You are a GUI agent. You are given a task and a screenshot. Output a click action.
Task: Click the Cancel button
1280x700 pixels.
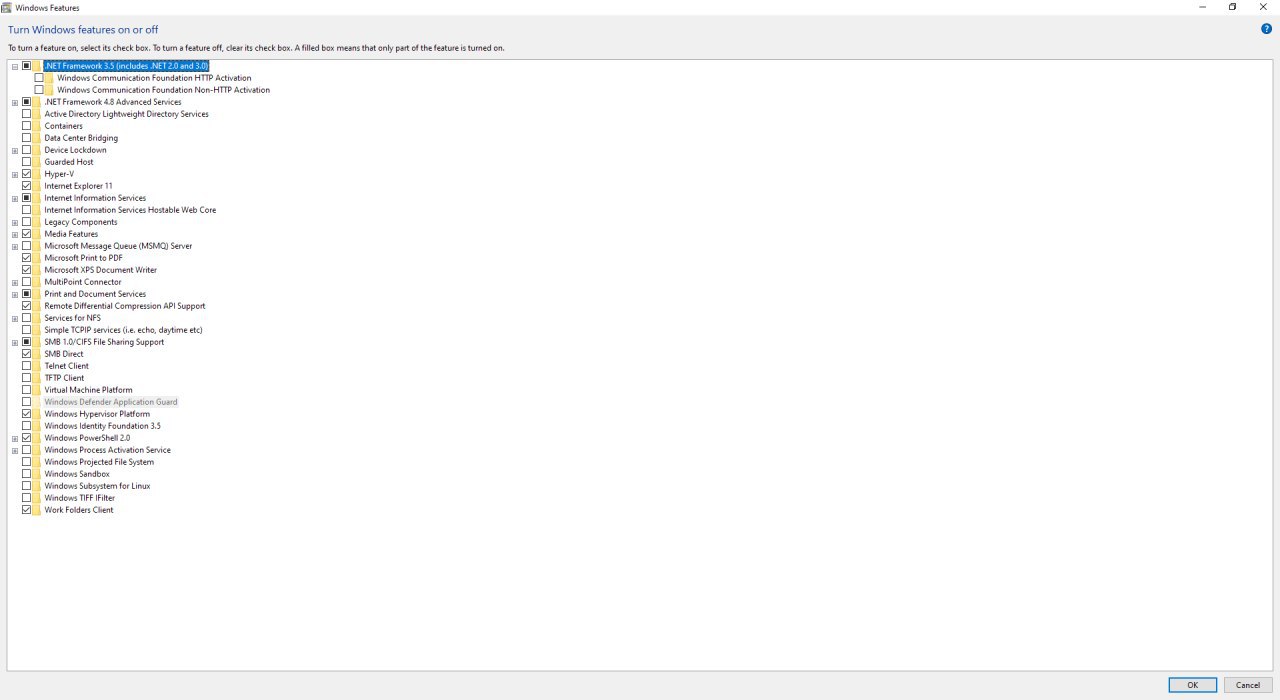[1248, 685]
